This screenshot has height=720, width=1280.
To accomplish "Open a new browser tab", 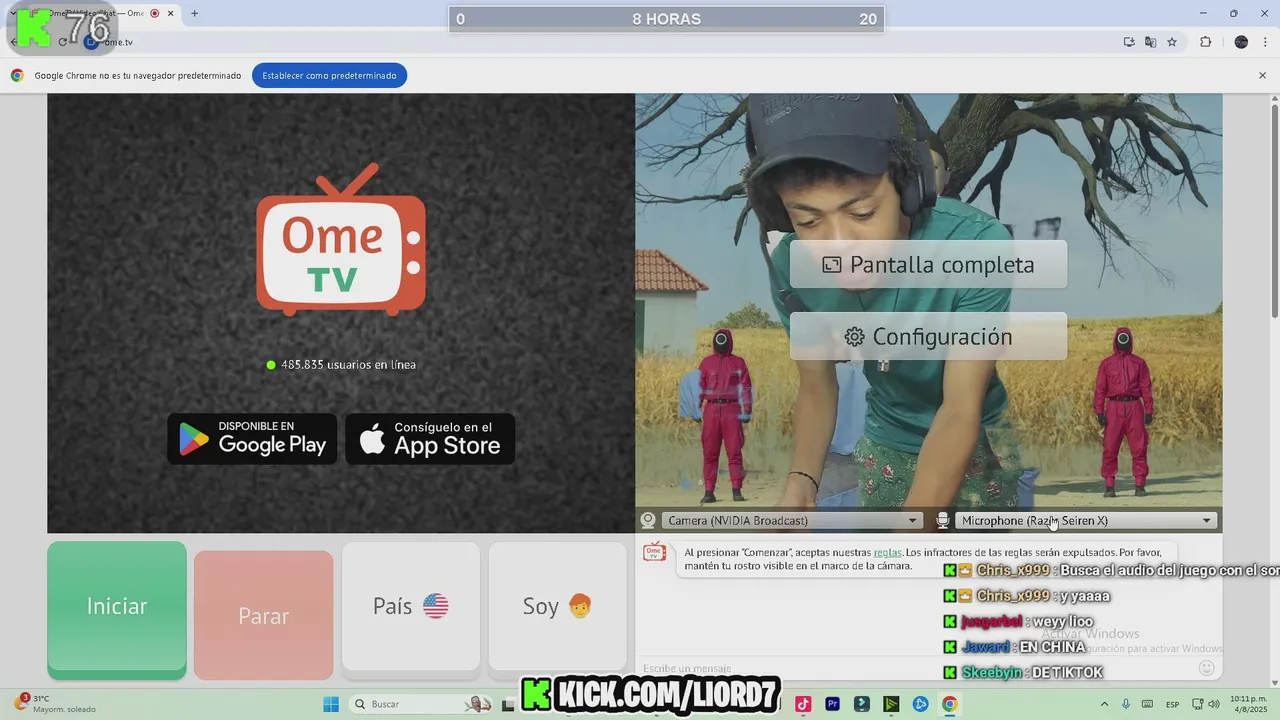I will click(194, 13).
